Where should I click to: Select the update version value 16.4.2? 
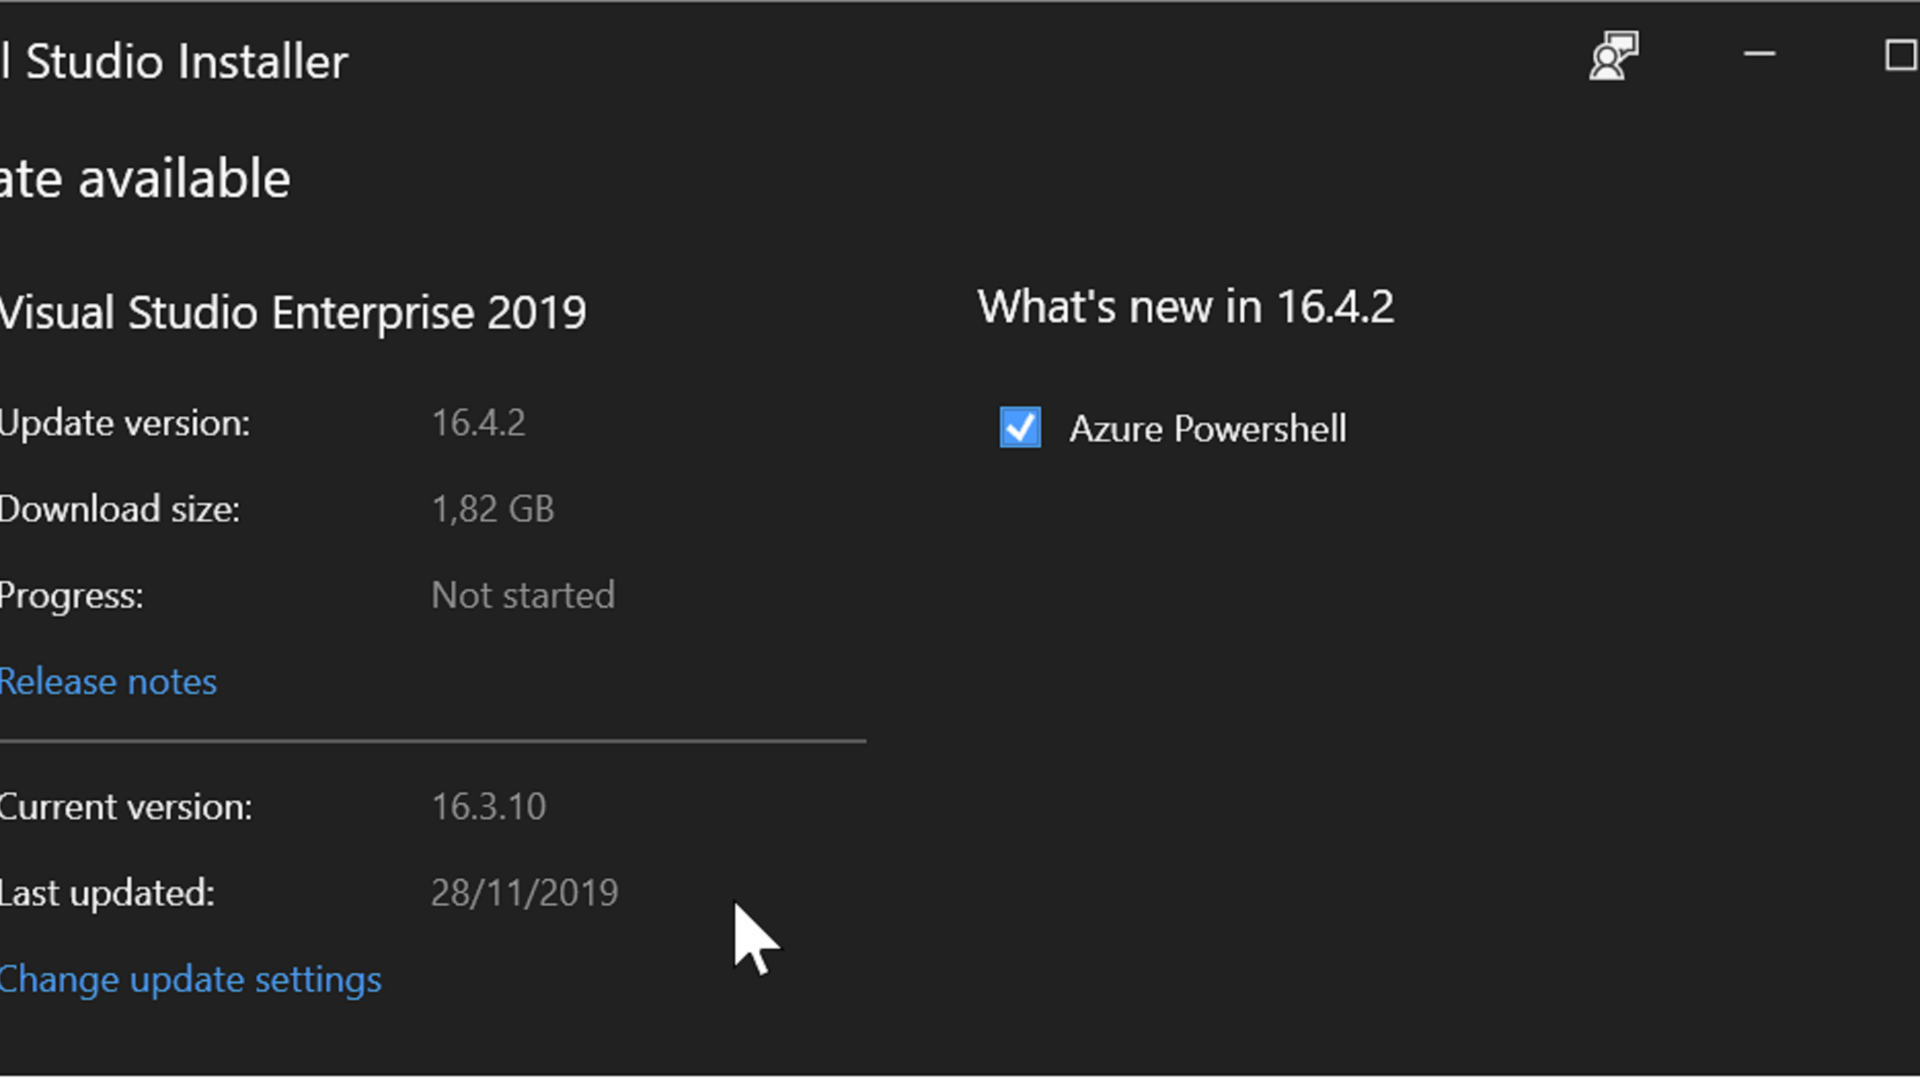tap(478, 423)
